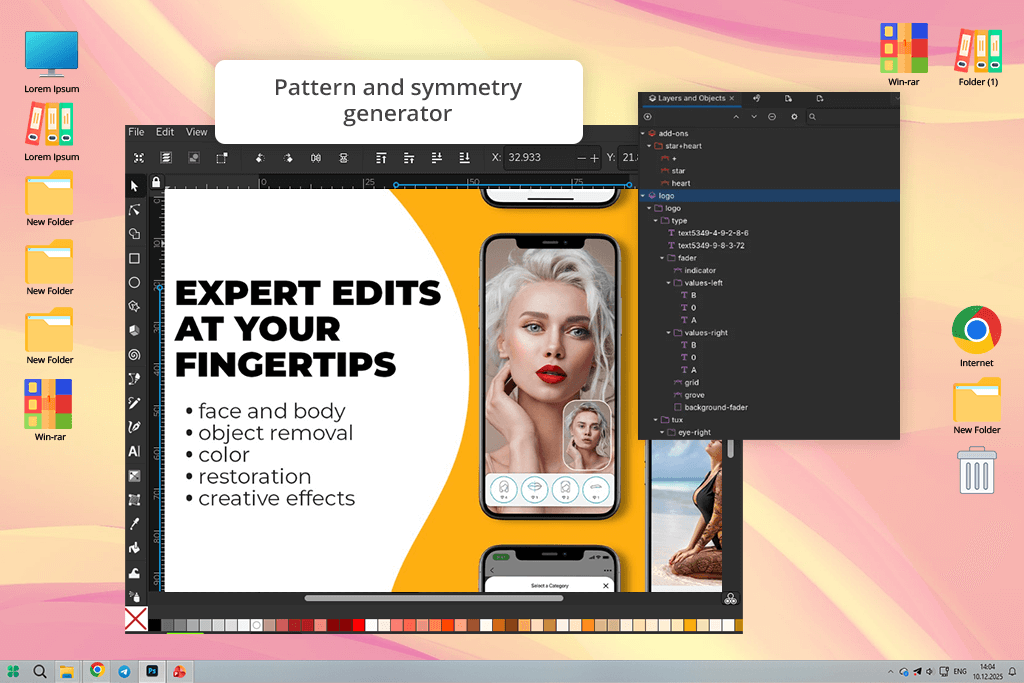Select the Shape Builder tool
The height and width of the screenshot is (683, 1024).
coord(135,234)
